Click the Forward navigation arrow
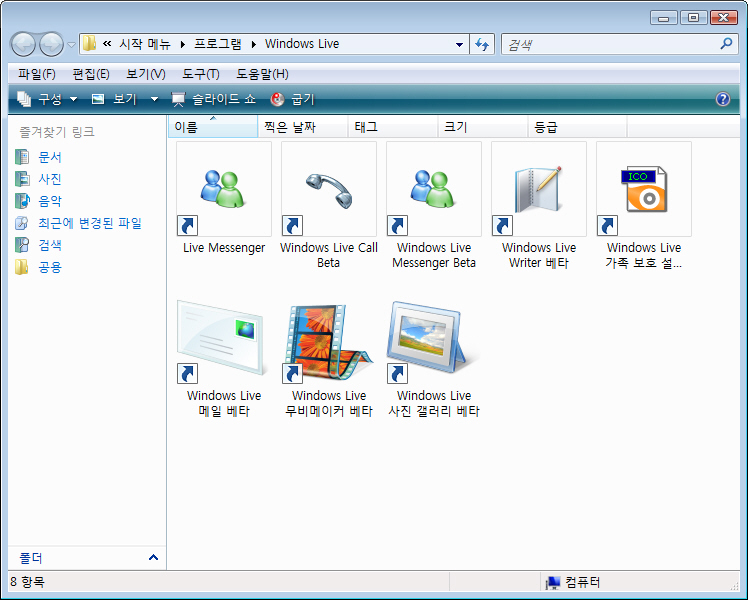748x600 pixels. coord(51,44)
